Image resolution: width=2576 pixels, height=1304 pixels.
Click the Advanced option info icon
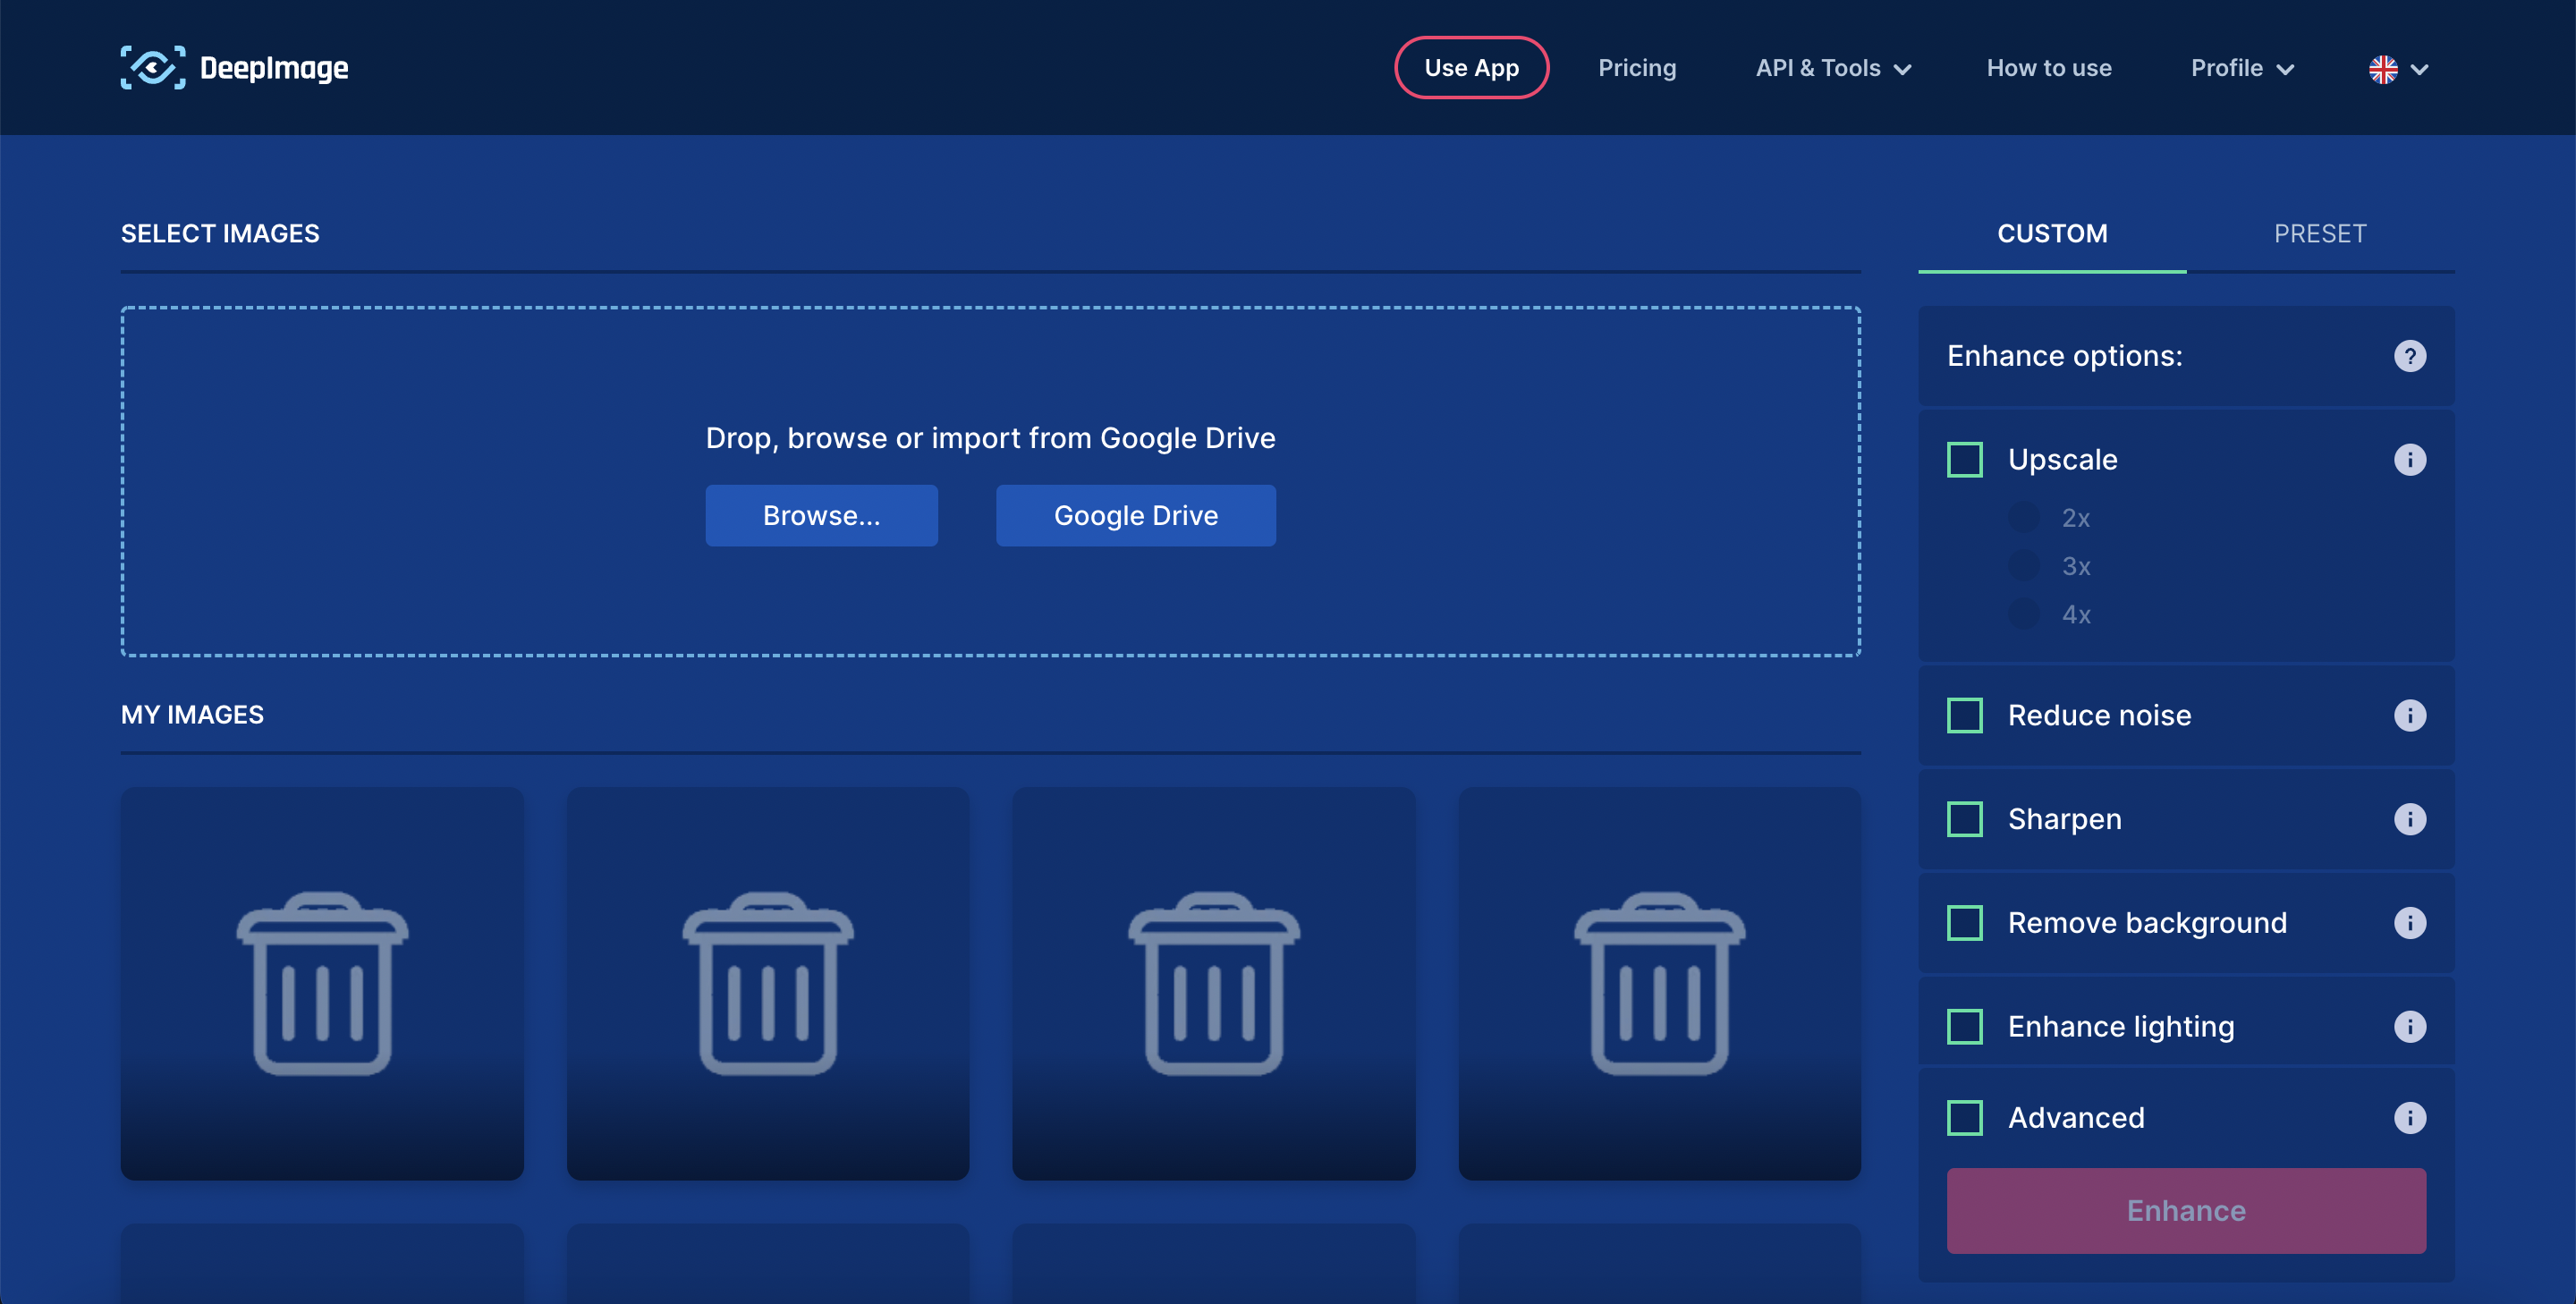coord(2409,1117)
